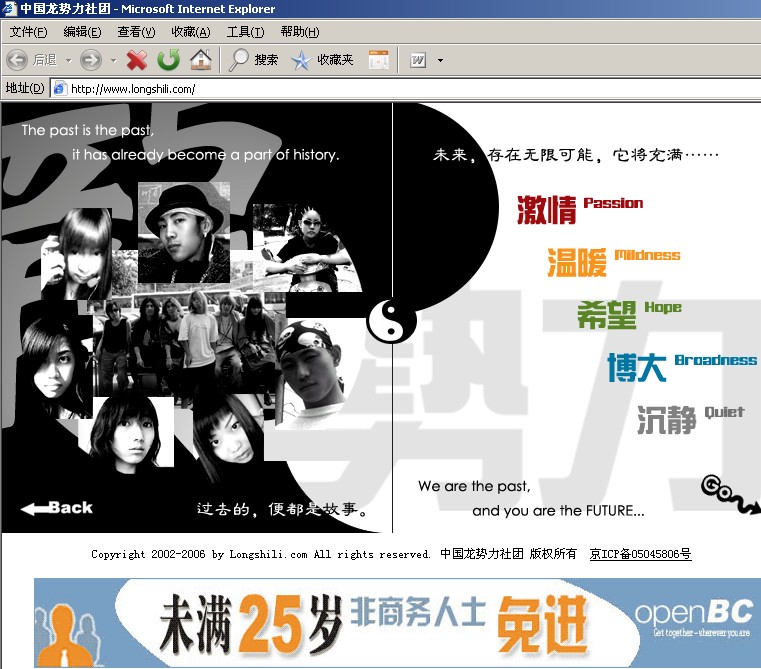Open the 文件(F) File menu
This screenshot has height=669, width=761.
28,32
